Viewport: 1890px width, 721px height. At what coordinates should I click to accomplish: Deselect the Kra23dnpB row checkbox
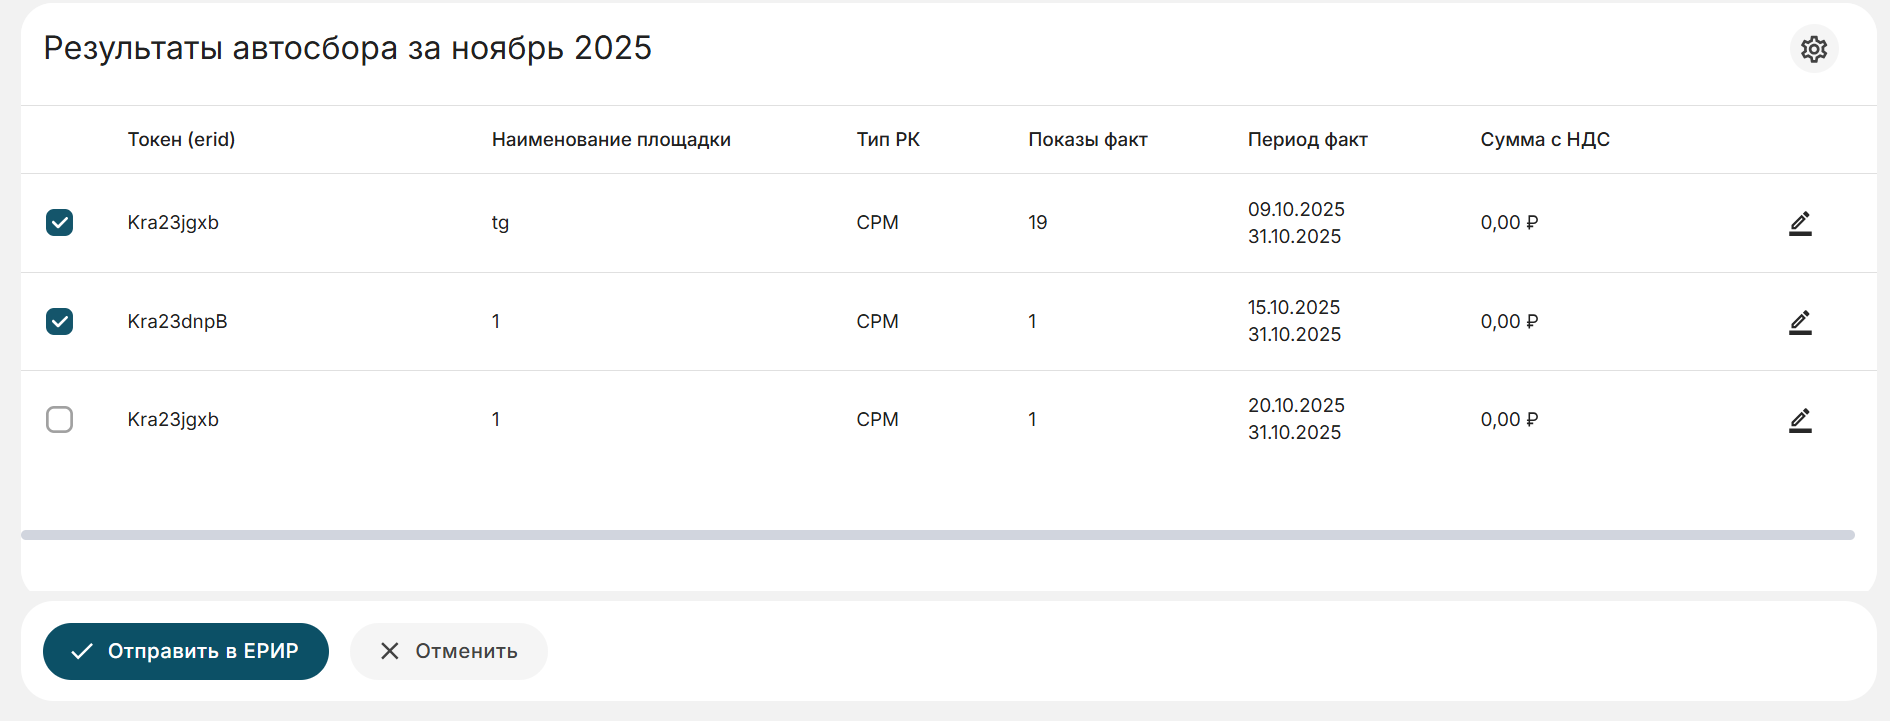tap(60, 321)
